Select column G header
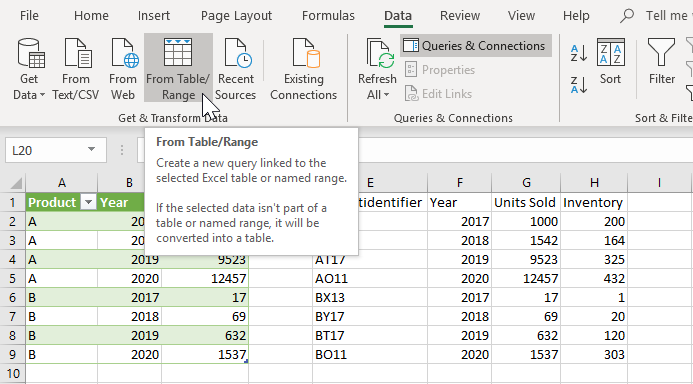This screenshot has width=693, height=384. pos(526,183)
